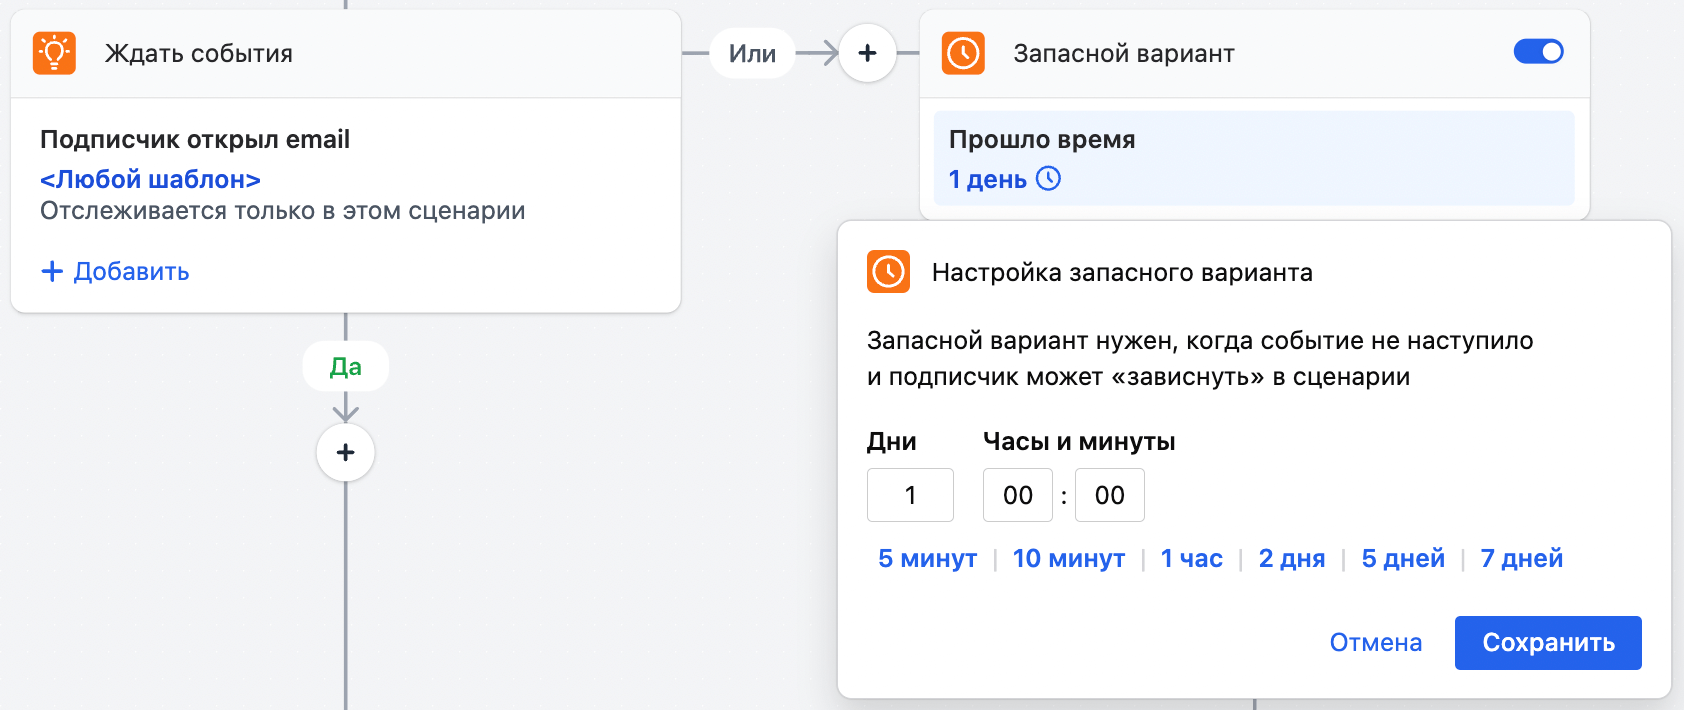Choose the 1 час preset
Image resolution: width=1684 pixels, height=710 pixels.
pos(1191,558)
